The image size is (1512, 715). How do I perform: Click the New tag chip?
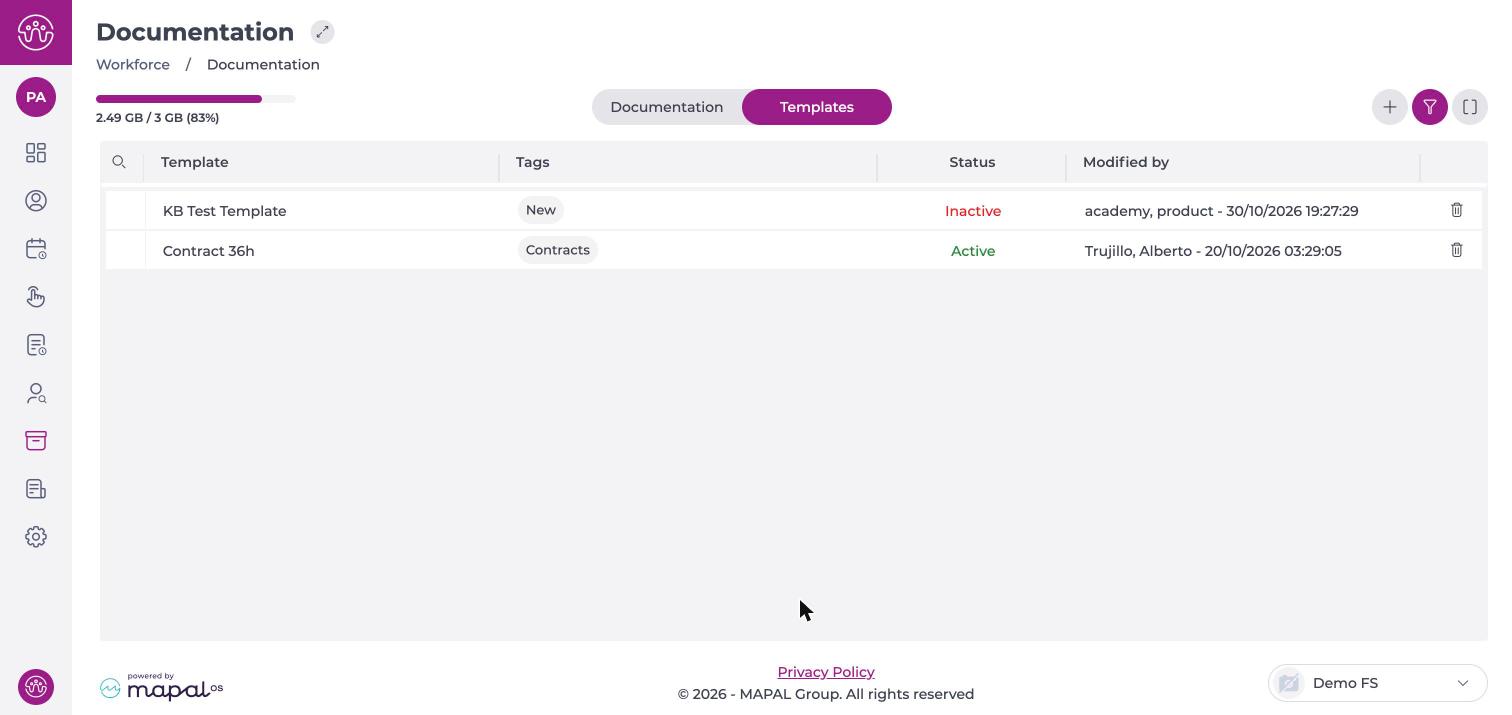541,210
